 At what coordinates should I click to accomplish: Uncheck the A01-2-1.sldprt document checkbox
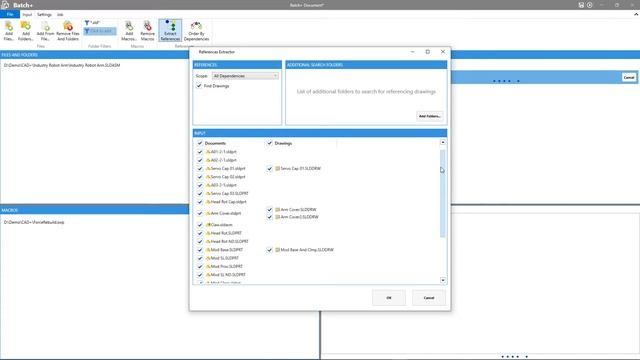pos(200,152)
